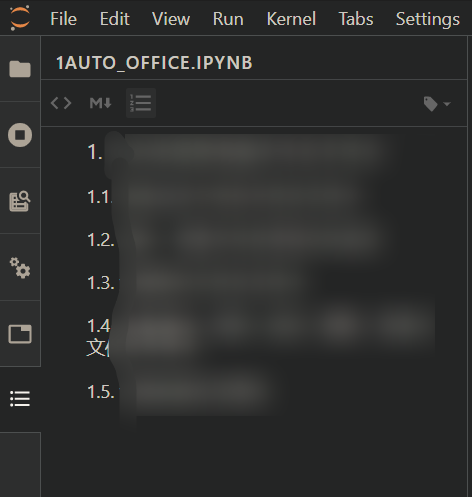Toggle code cells display in contents

coord(61,103)
